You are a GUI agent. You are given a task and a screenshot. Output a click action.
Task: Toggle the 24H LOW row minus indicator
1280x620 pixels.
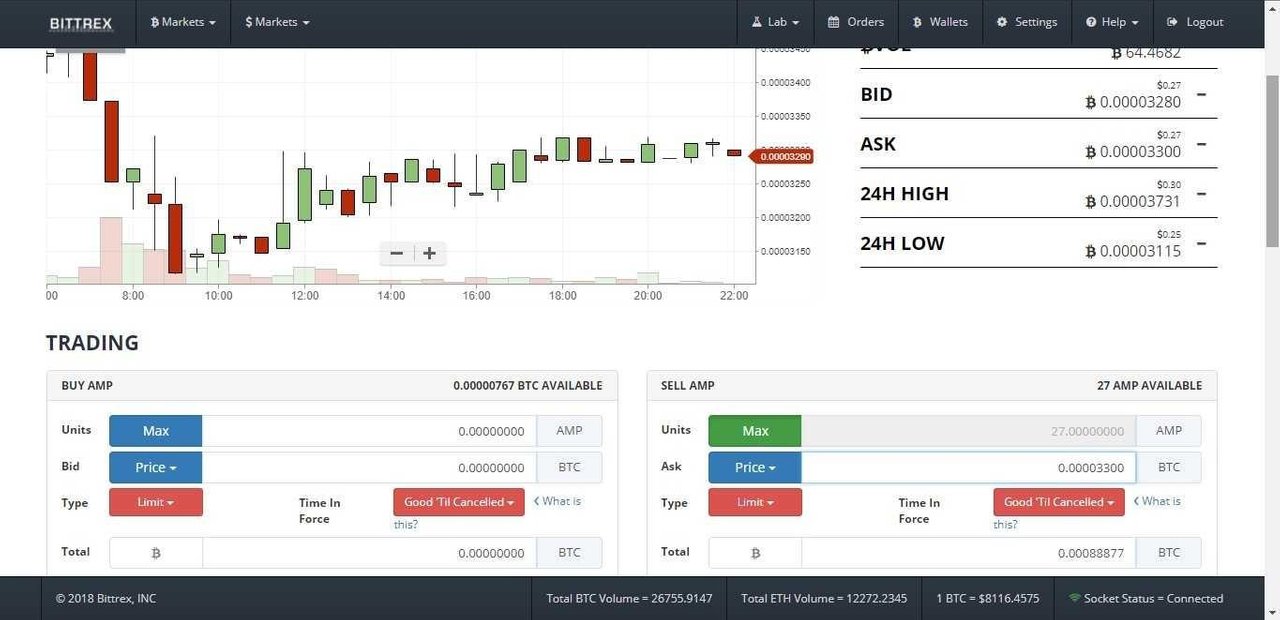1201,243
